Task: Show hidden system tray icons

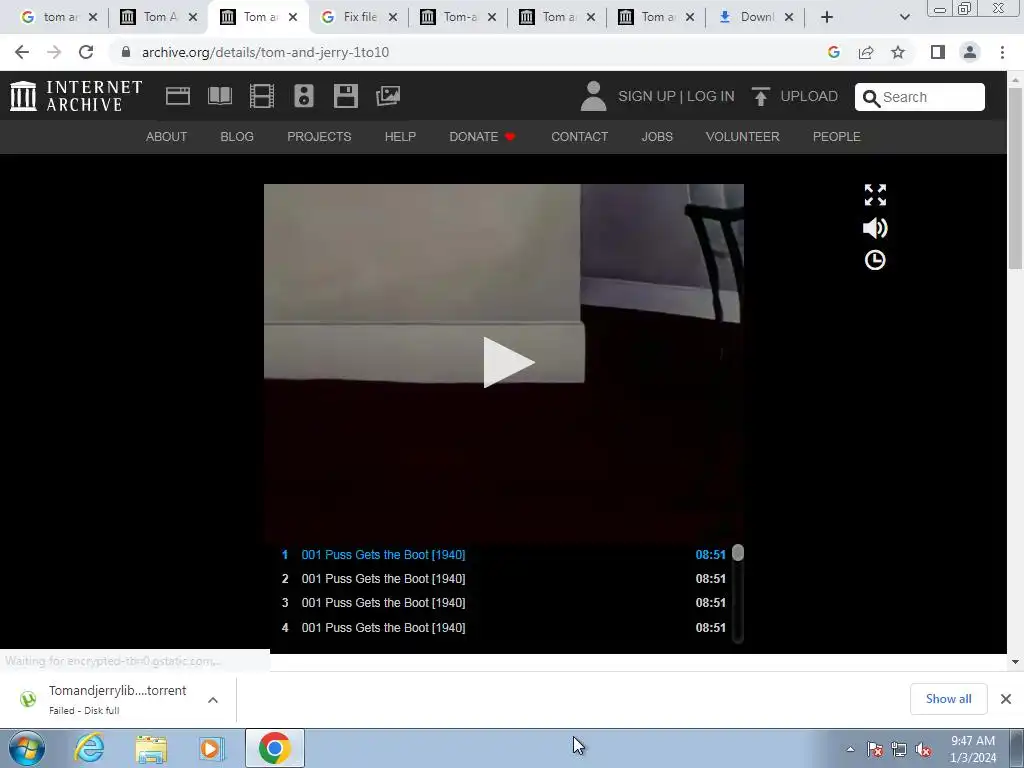Action: (850, 749)
